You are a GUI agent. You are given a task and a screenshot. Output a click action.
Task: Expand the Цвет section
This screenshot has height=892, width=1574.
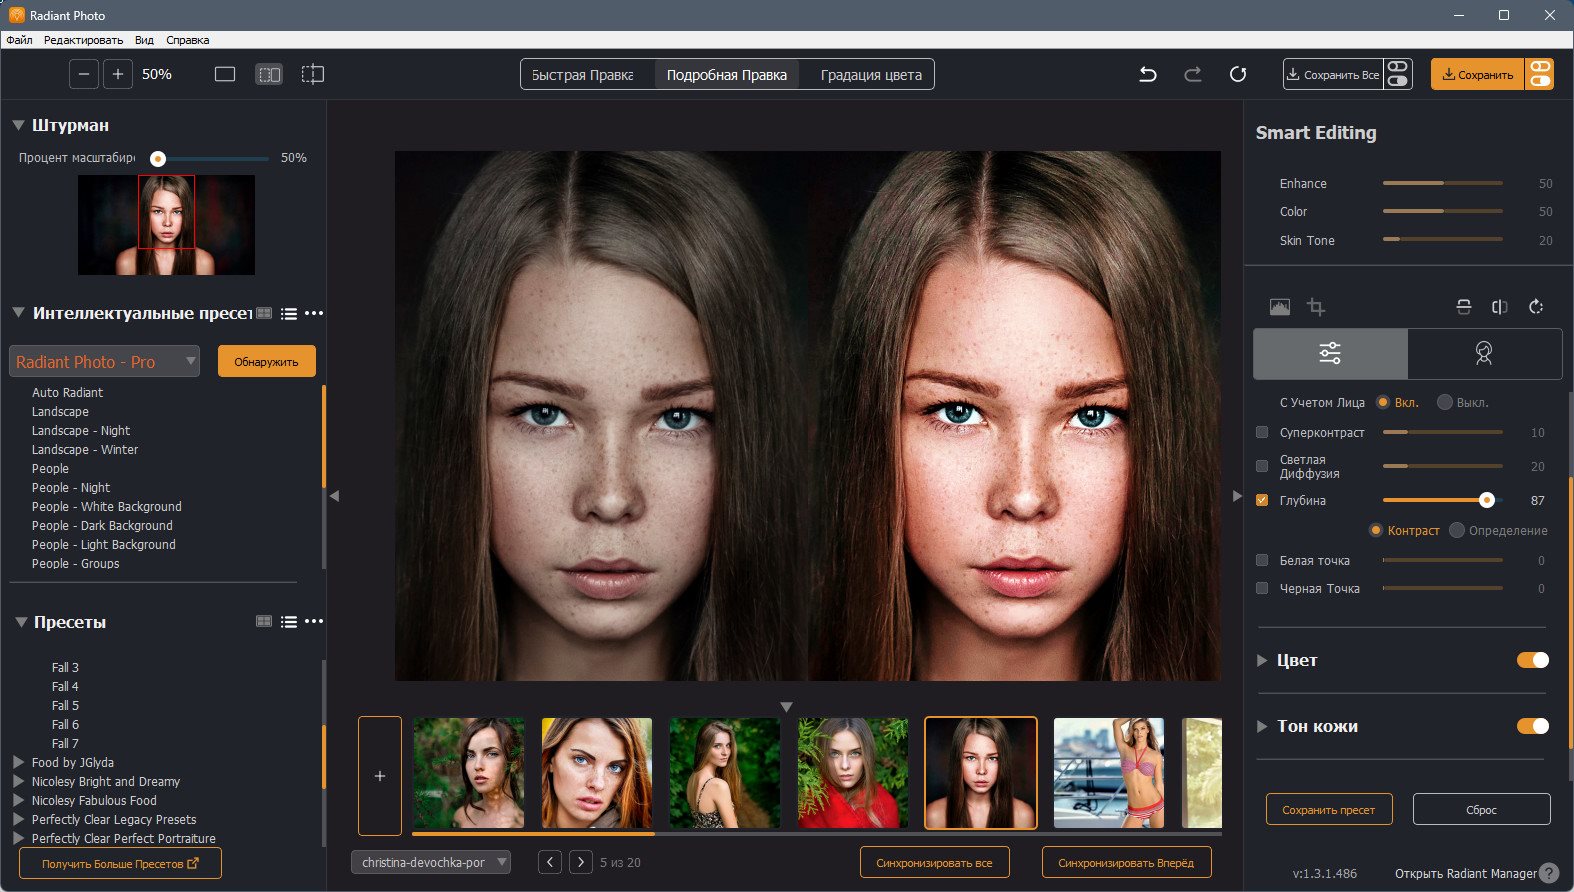[1262, 660]
